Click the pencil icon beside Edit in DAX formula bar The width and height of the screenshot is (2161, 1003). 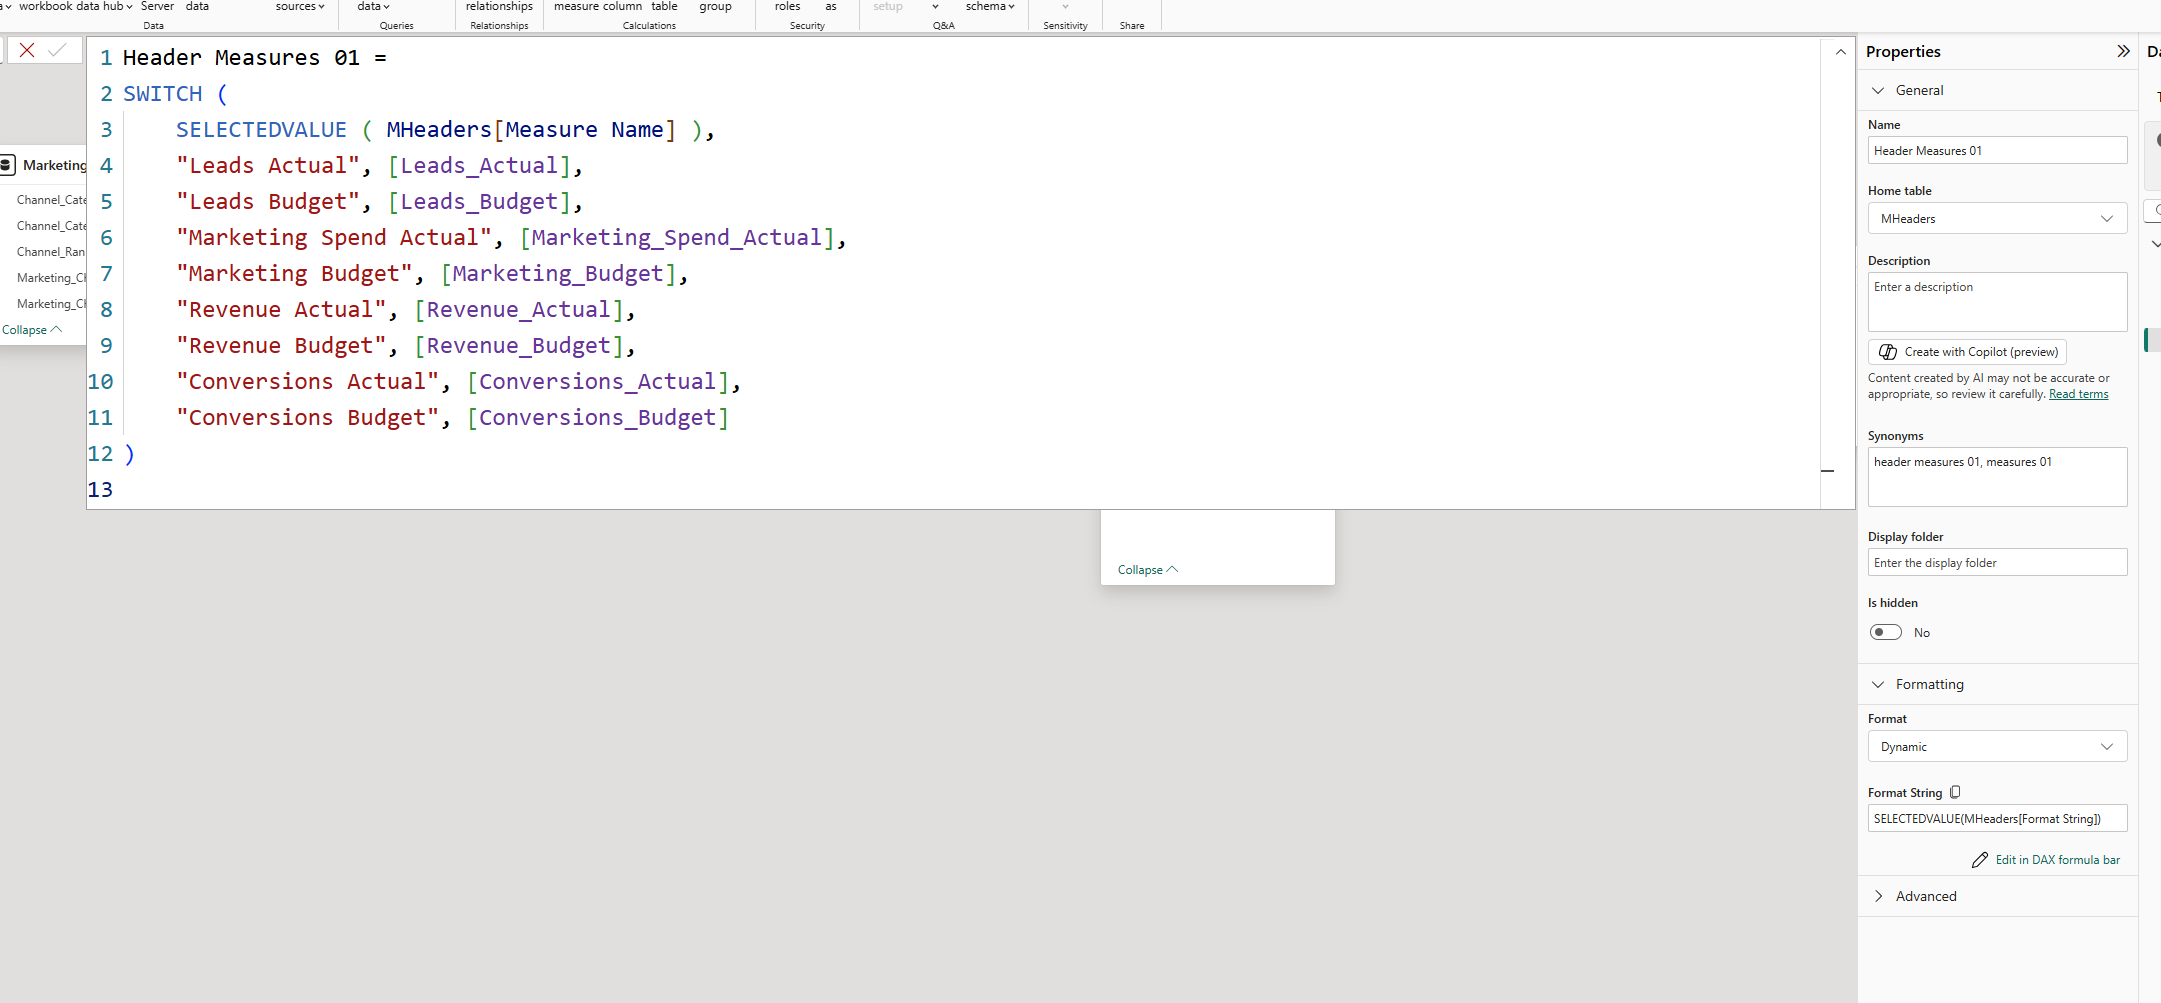[x=1980, y=860]
